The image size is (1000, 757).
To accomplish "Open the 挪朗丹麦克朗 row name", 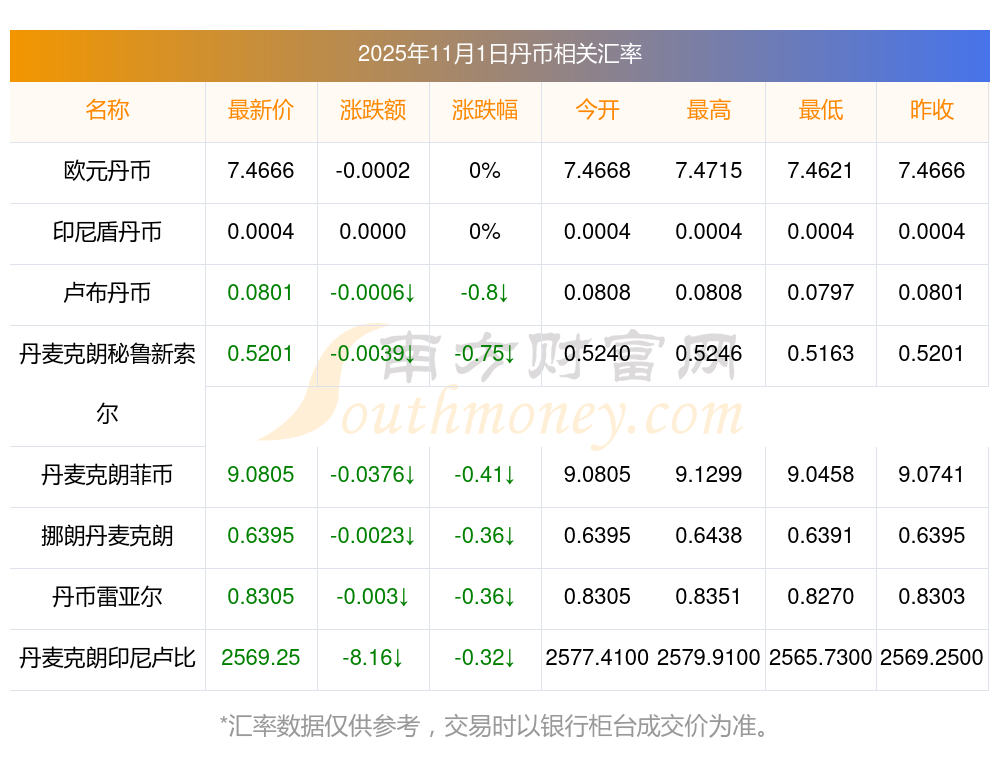I will tap(107, 536).
